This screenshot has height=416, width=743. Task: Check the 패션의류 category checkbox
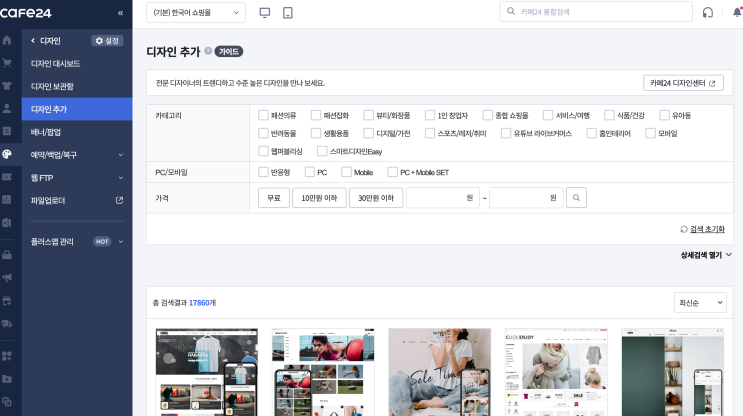pos(263,115)
